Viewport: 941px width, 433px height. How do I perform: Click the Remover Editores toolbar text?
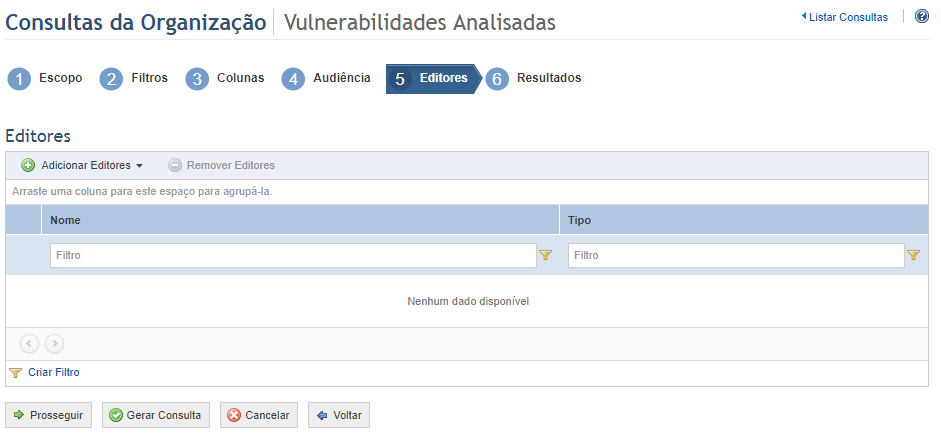point(231,165)
